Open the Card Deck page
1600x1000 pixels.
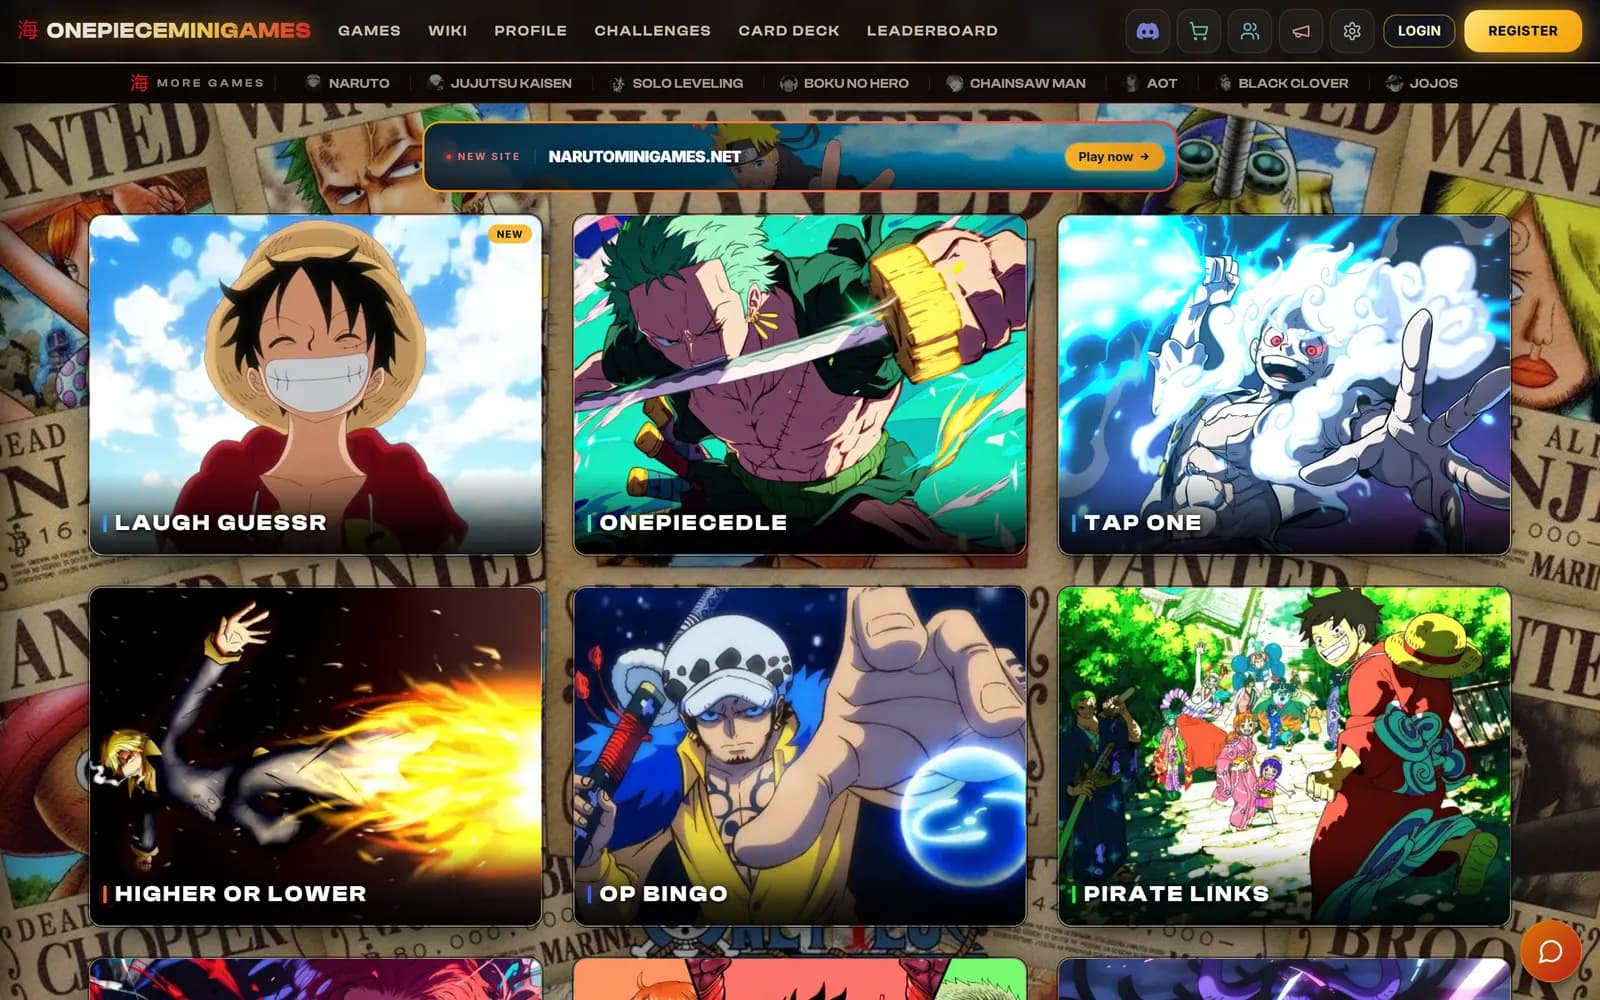tap(788, 31)
